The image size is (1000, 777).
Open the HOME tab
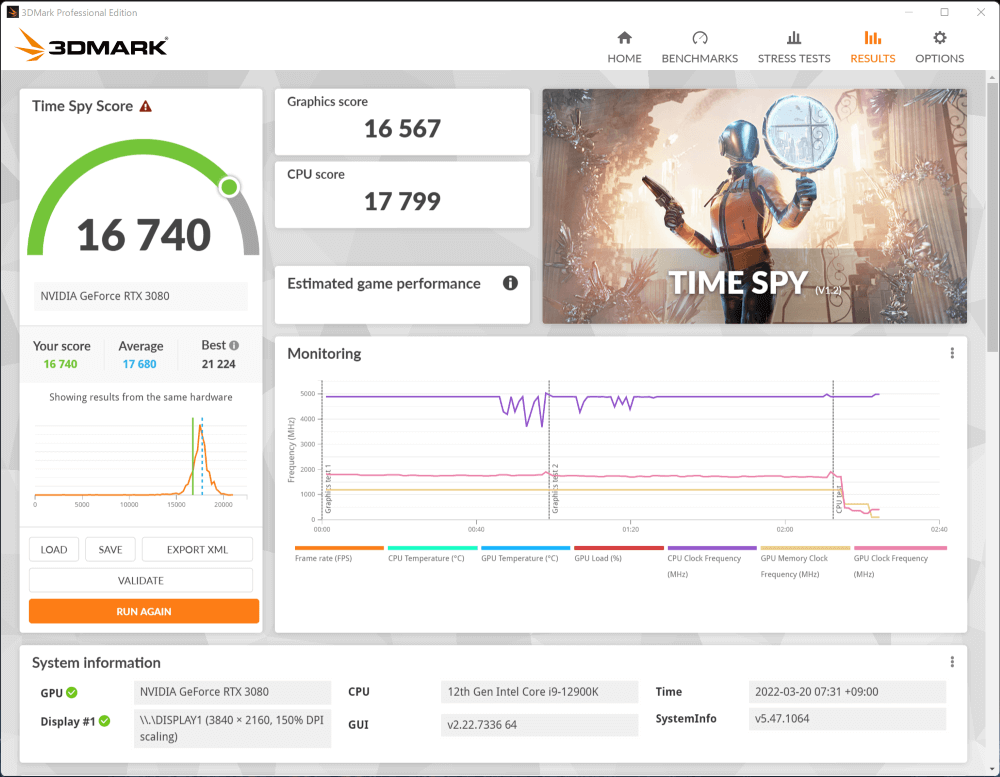(624, 47)
